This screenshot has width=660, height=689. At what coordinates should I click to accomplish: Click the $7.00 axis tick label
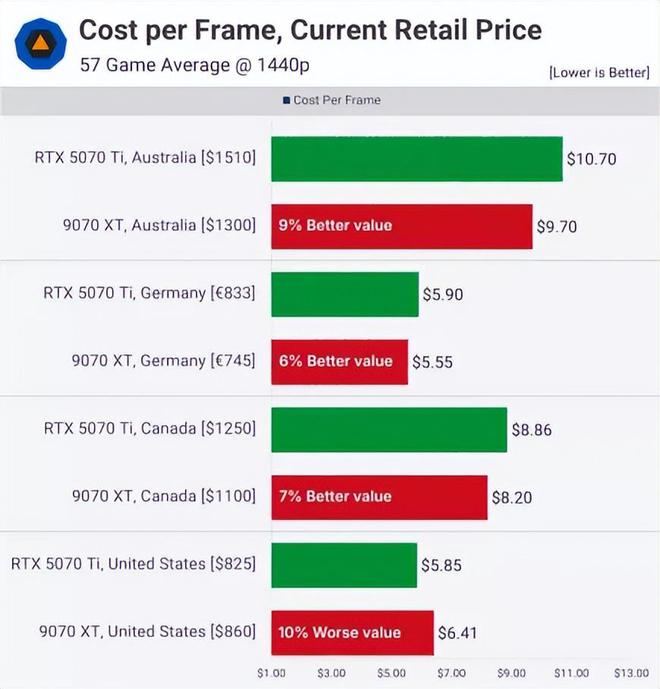coord(451,673)
